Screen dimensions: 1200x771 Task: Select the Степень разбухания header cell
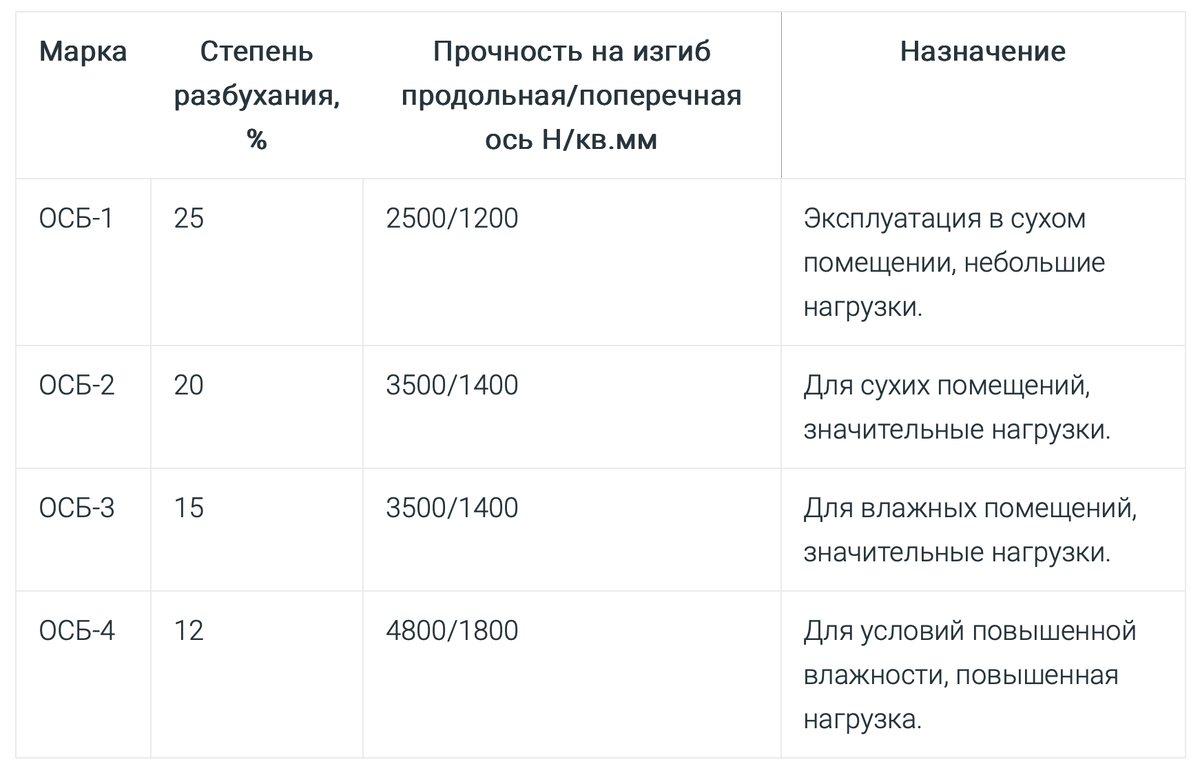[x=257, y=96]
